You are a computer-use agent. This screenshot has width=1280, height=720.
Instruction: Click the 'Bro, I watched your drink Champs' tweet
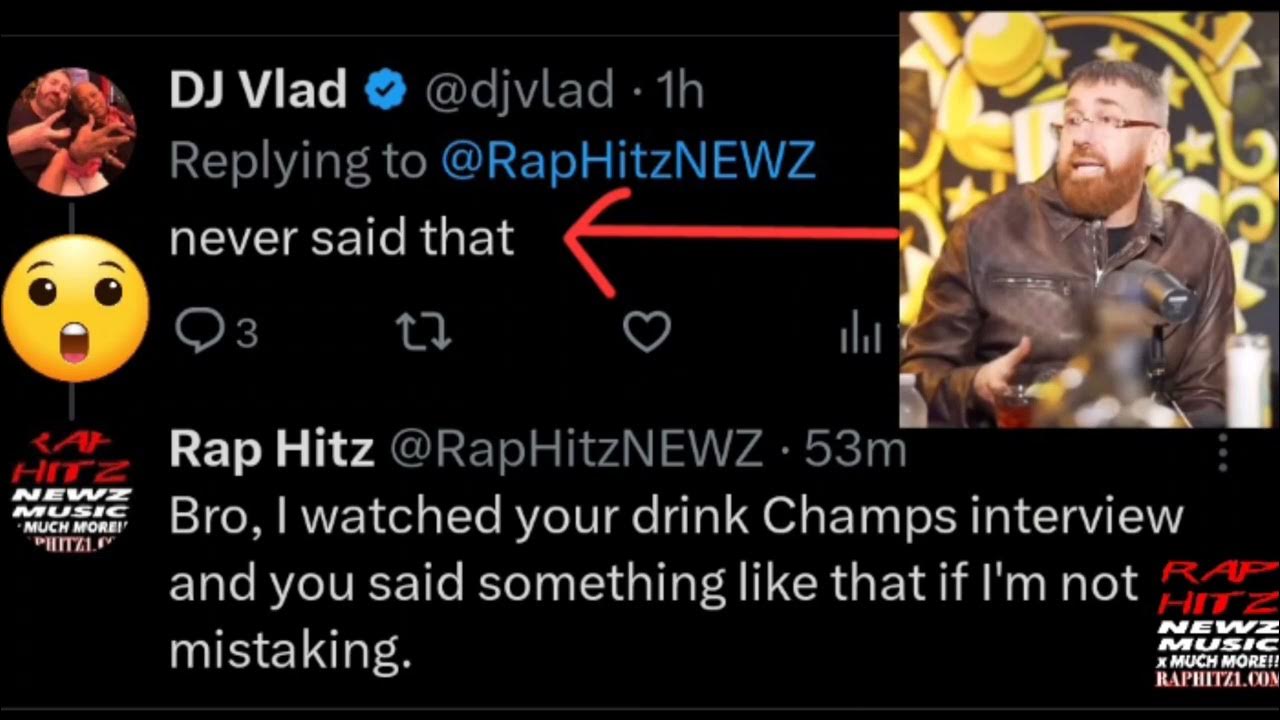point(660,582)
